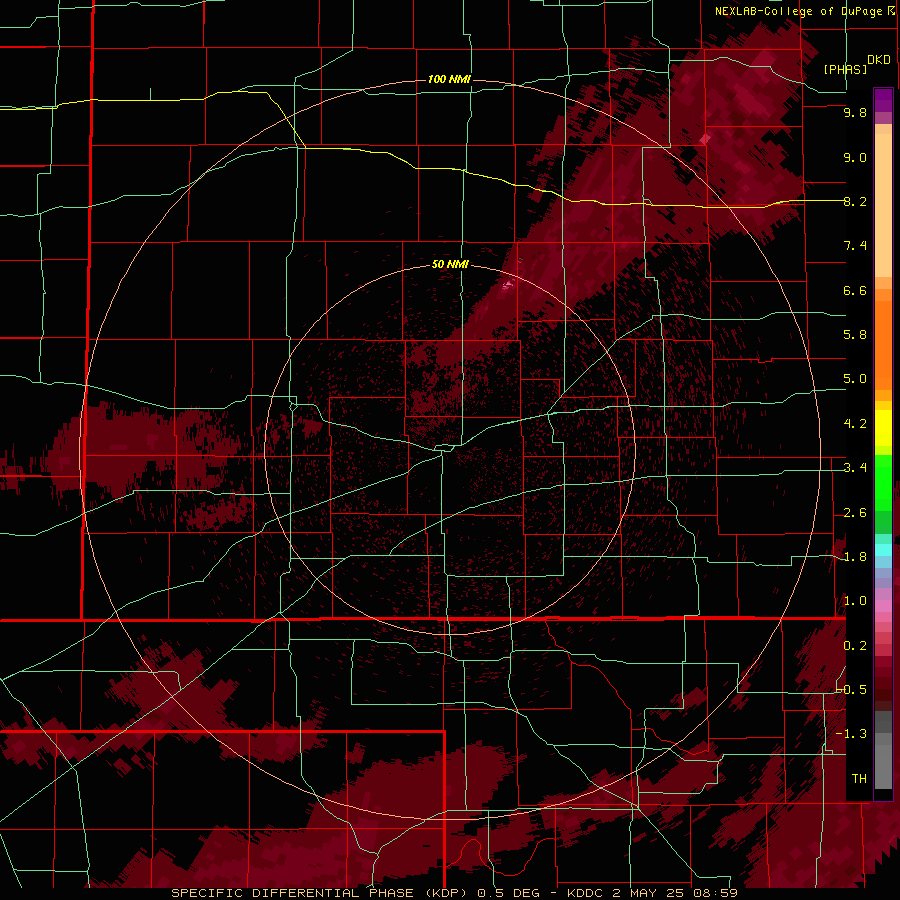
Task: Click the KDDC radar site identifier
Action: [x=585, y=893]
